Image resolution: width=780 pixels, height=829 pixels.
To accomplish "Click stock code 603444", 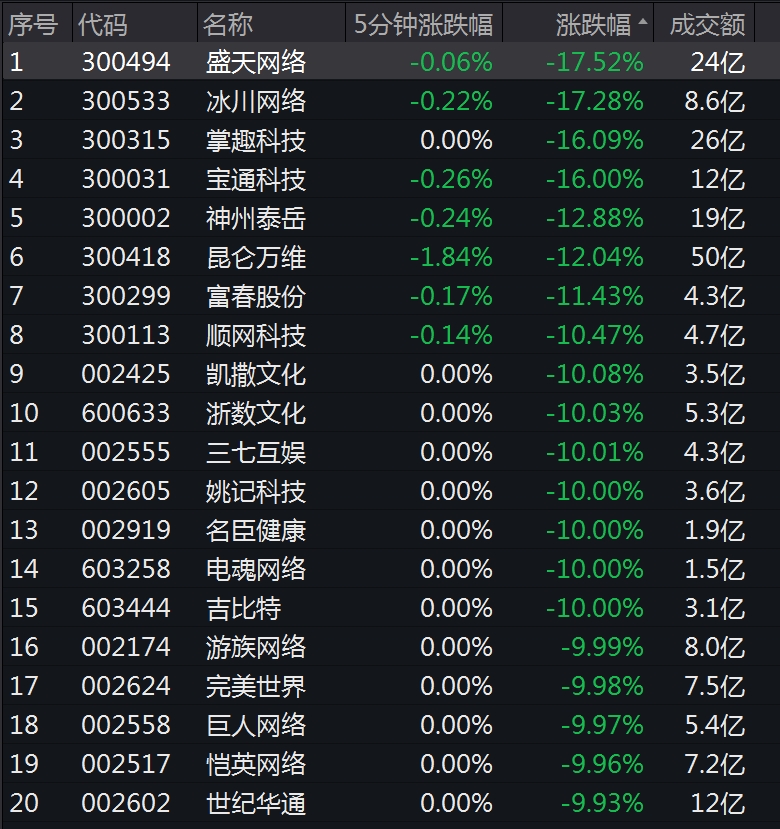I will pos(126,608).
